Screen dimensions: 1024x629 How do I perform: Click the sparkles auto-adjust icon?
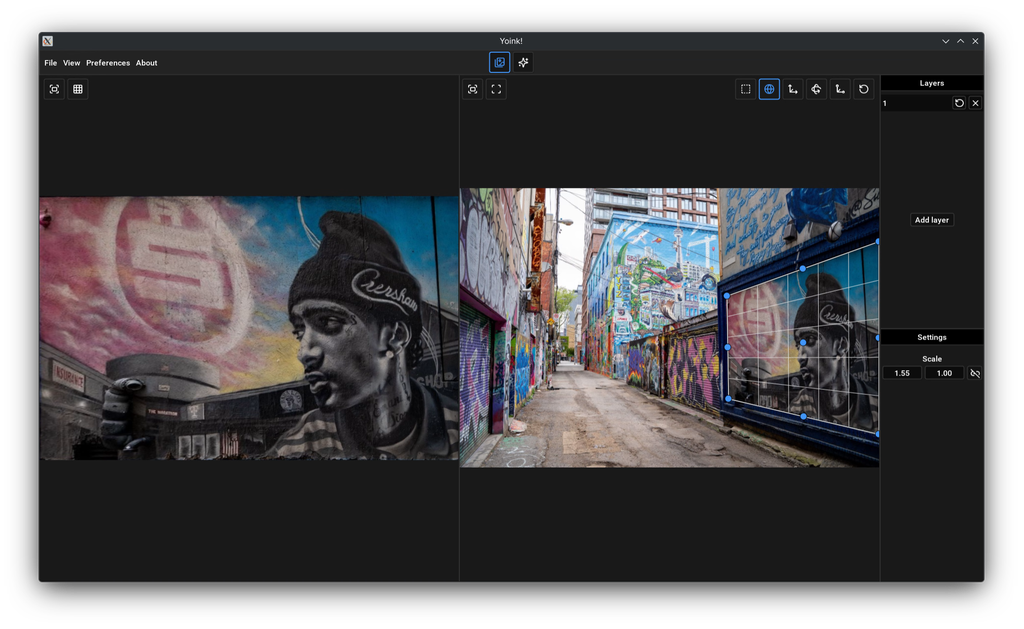[x=523, y=62]
